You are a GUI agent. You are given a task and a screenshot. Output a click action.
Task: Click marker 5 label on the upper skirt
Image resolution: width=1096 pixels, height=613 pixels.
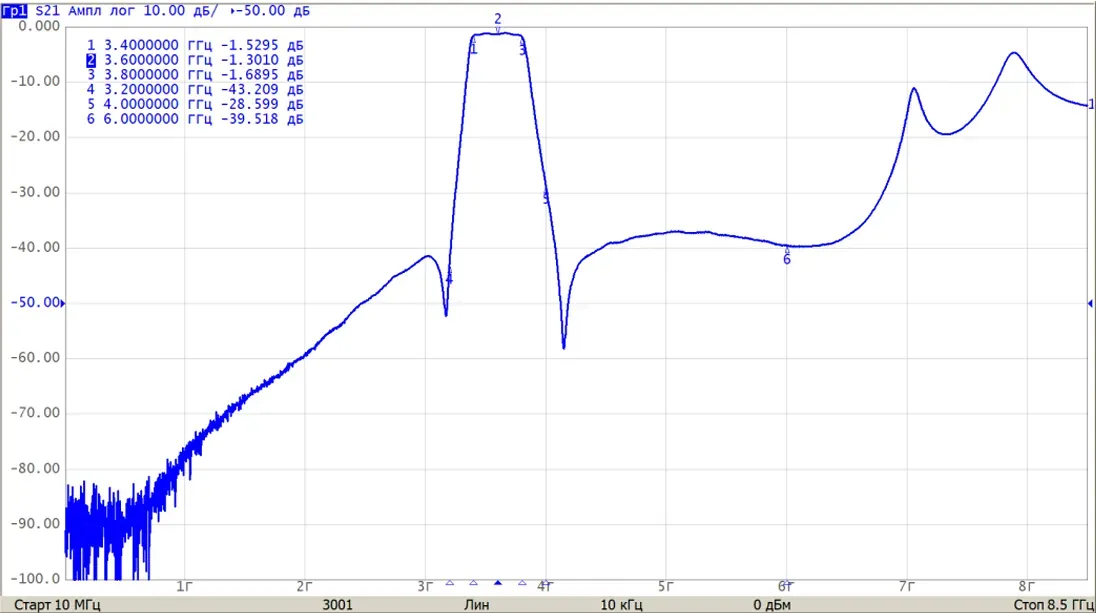[x=546, y=199]
